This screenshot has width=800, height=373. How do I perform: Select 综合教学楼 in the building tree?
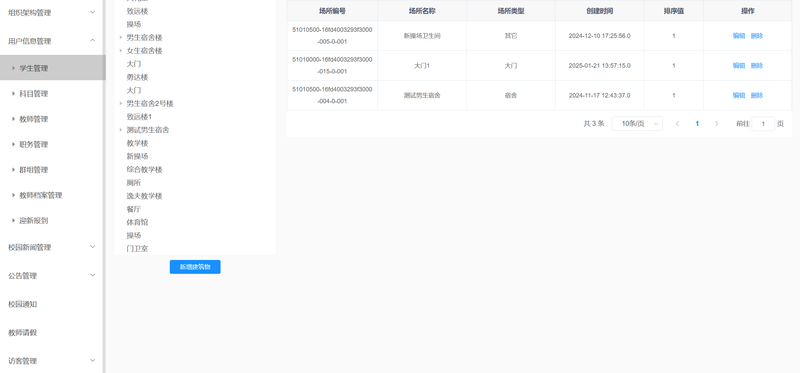(x=144, y=169)
